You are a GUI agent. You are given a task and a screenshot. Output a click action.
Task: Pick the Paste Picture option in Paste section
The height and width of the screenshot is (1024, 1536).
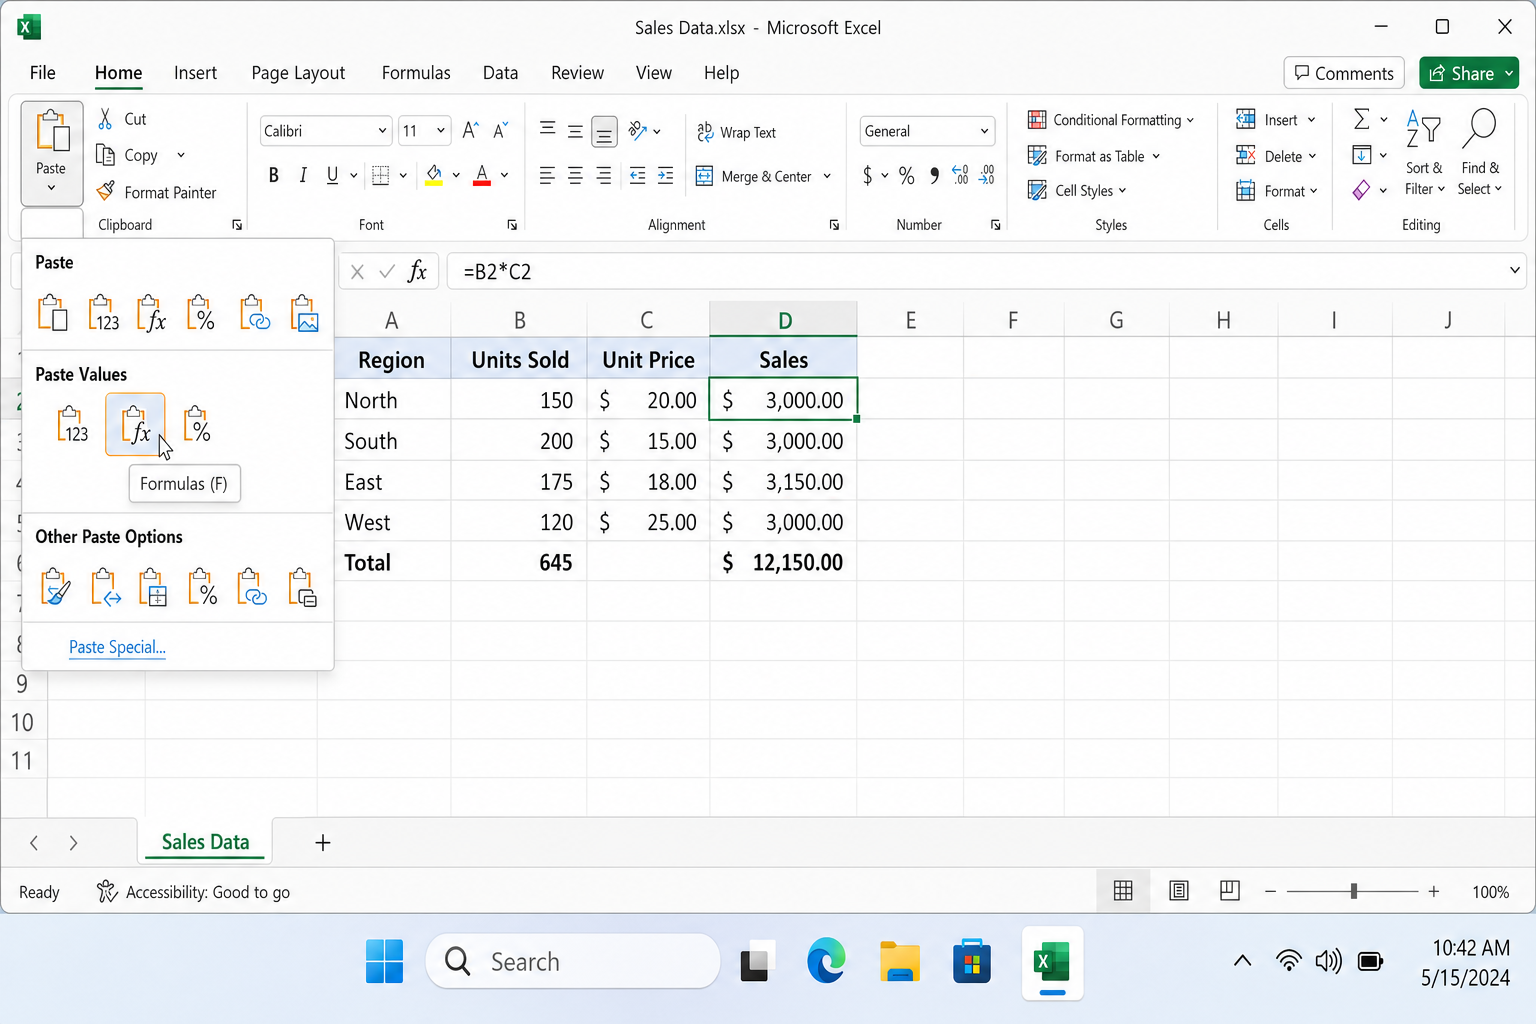(304, 313)
